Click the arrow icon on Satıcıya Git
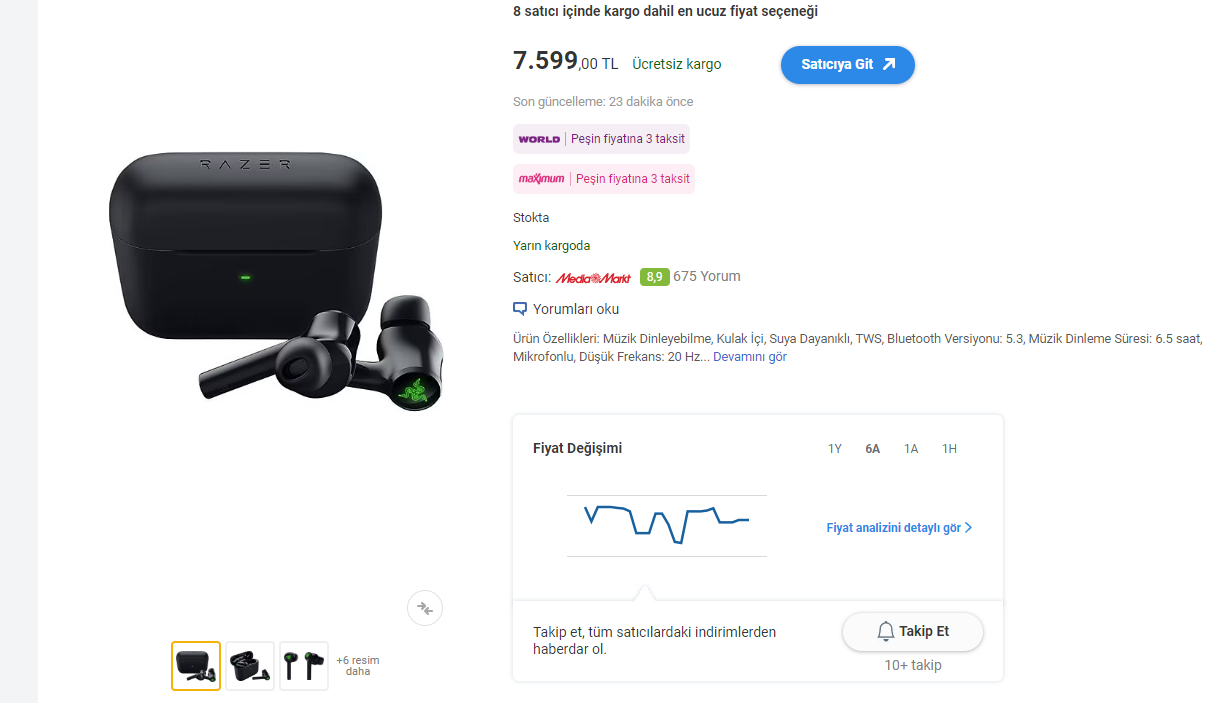The width and height of the screenshot is (1217, 703). click(x=889, y=64)
